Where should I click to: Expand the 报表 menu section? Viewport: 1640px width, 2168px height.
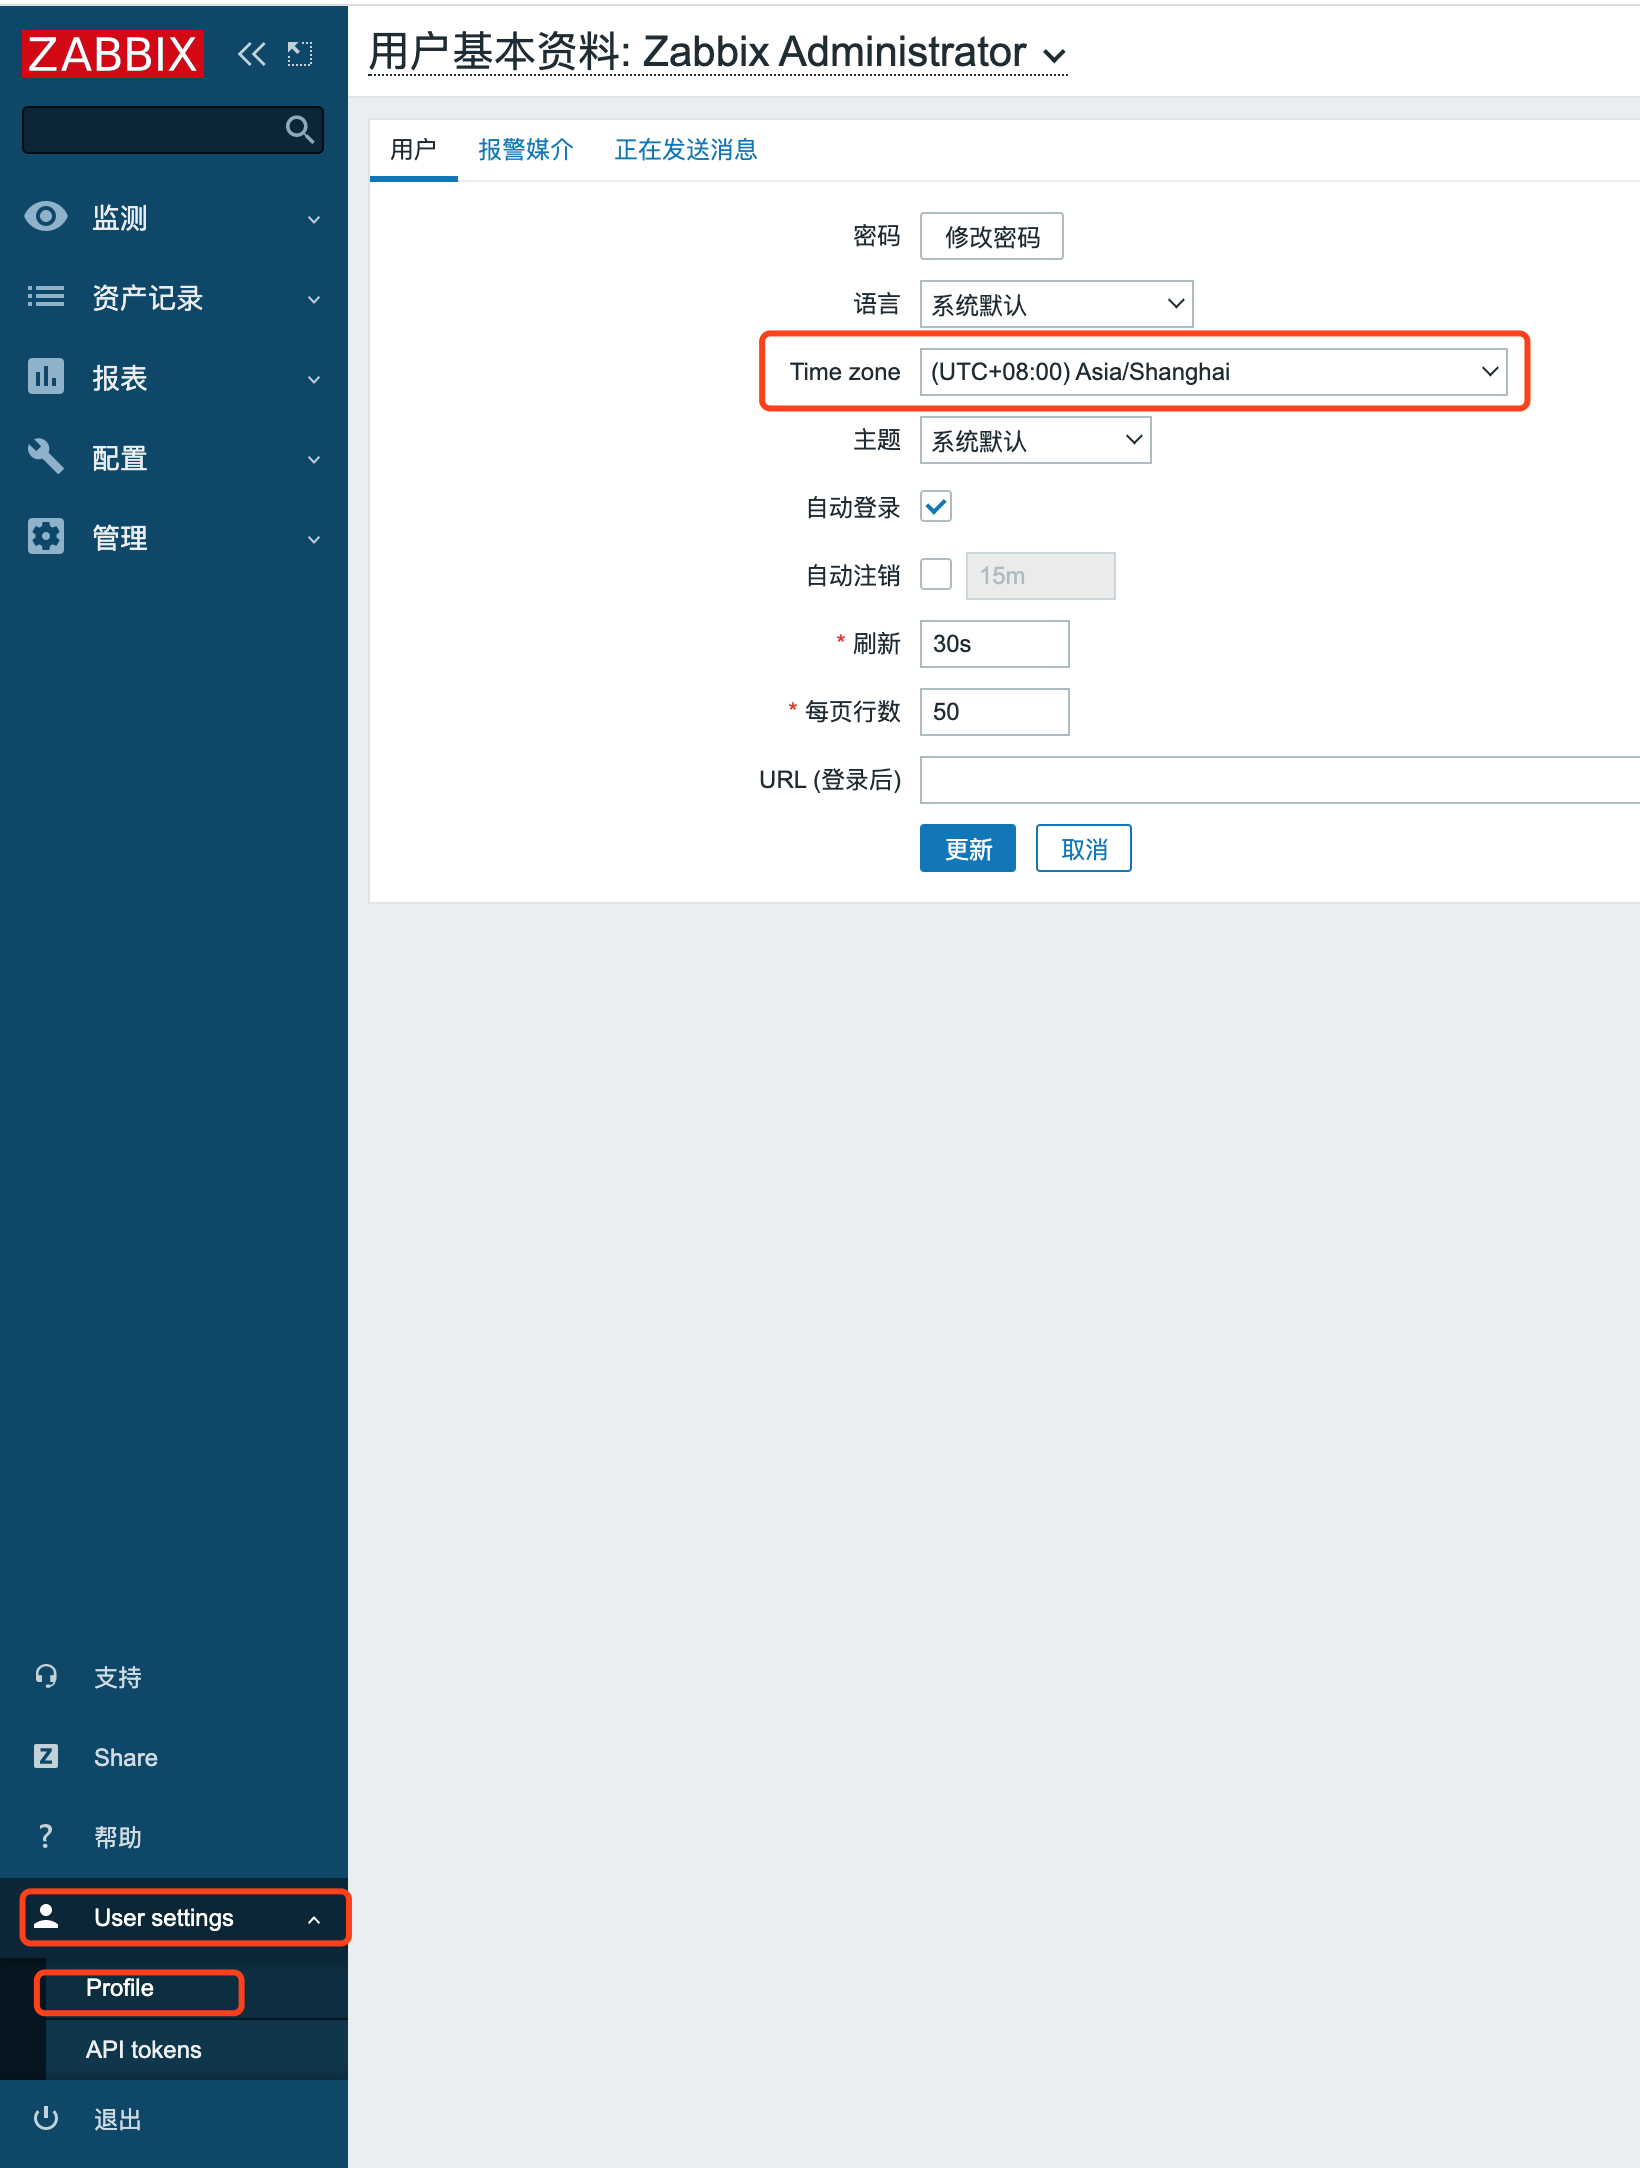314,379
